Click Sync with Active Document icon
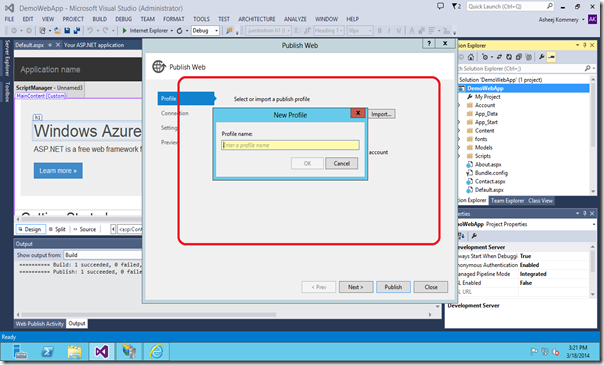The width and height of the screenshot is (604, 365). [x=499, y=57]
